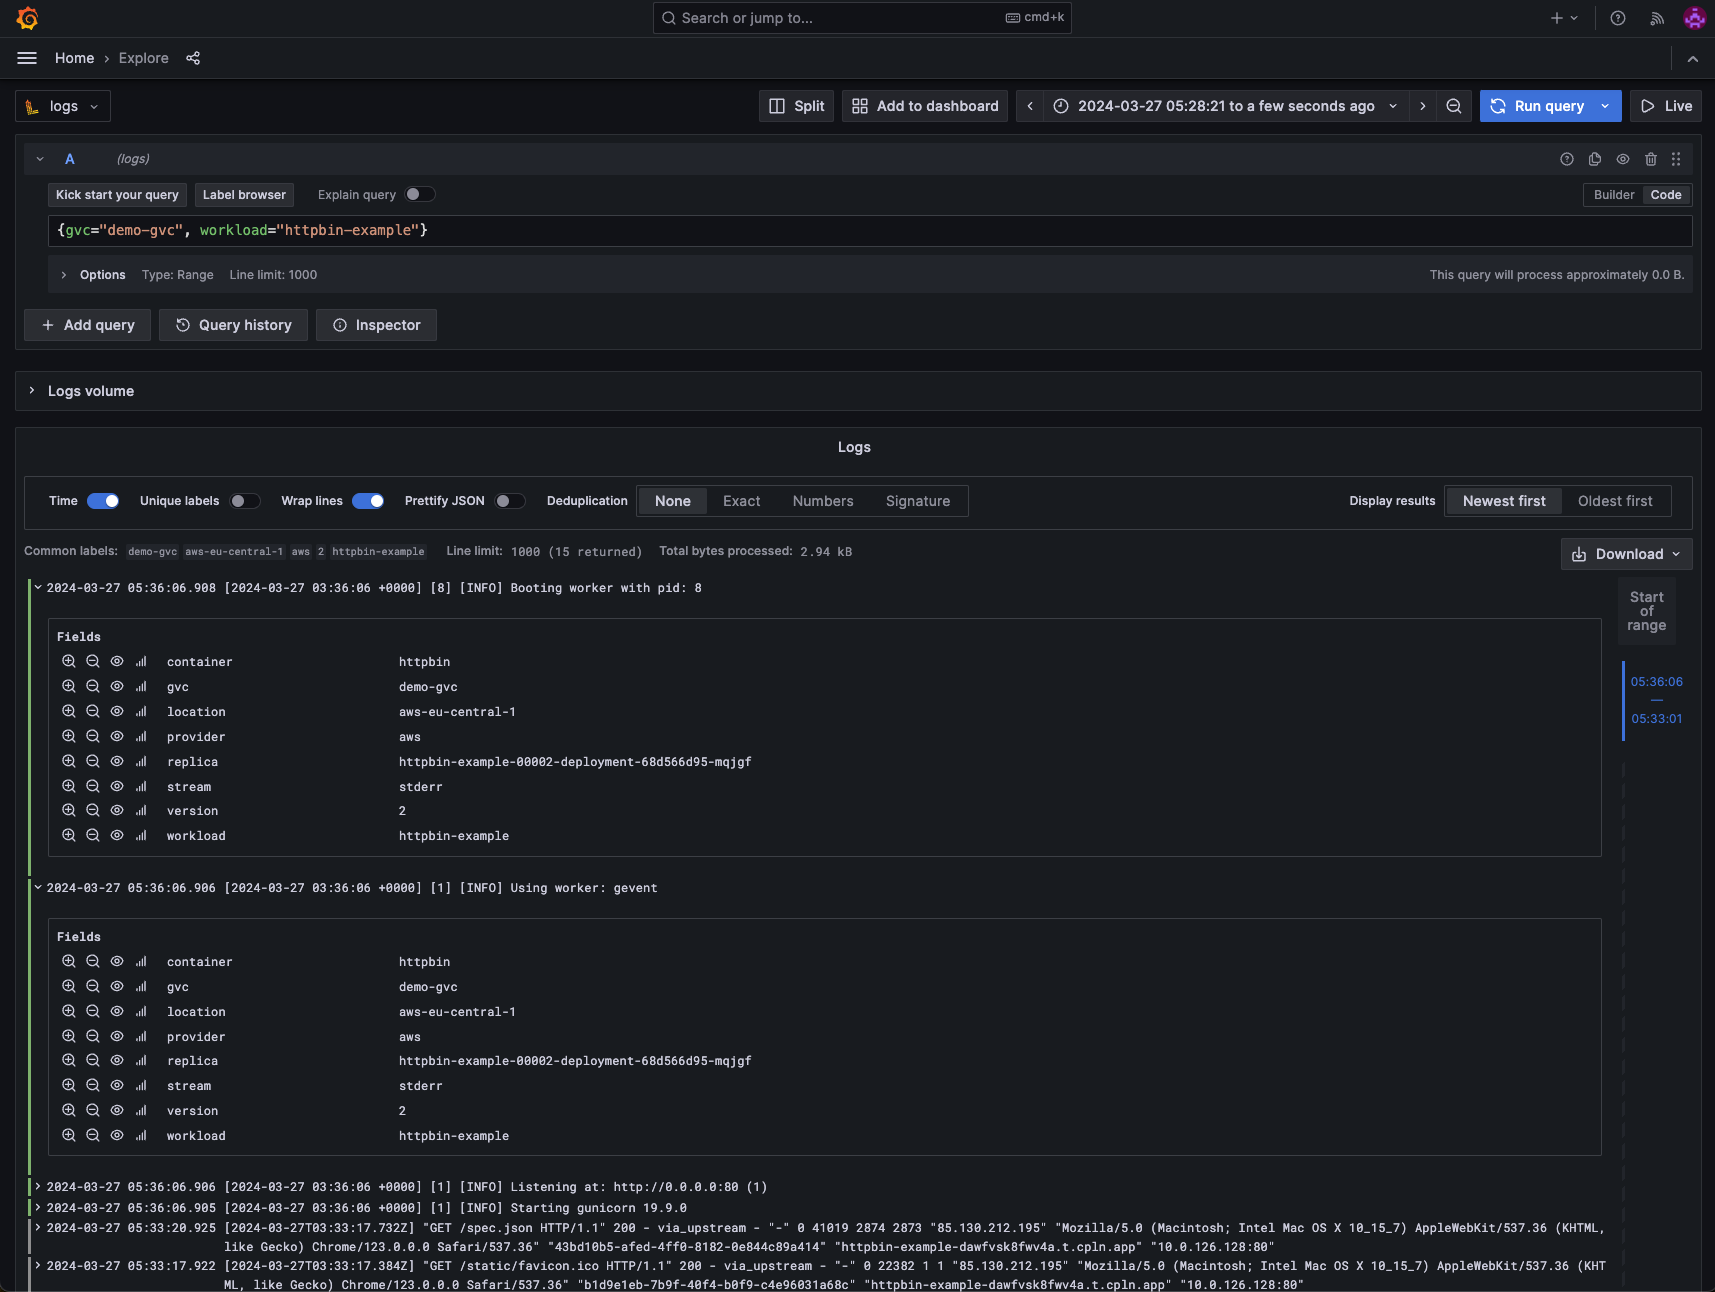Turn on the Explain query switch

[x=420, y=194]
